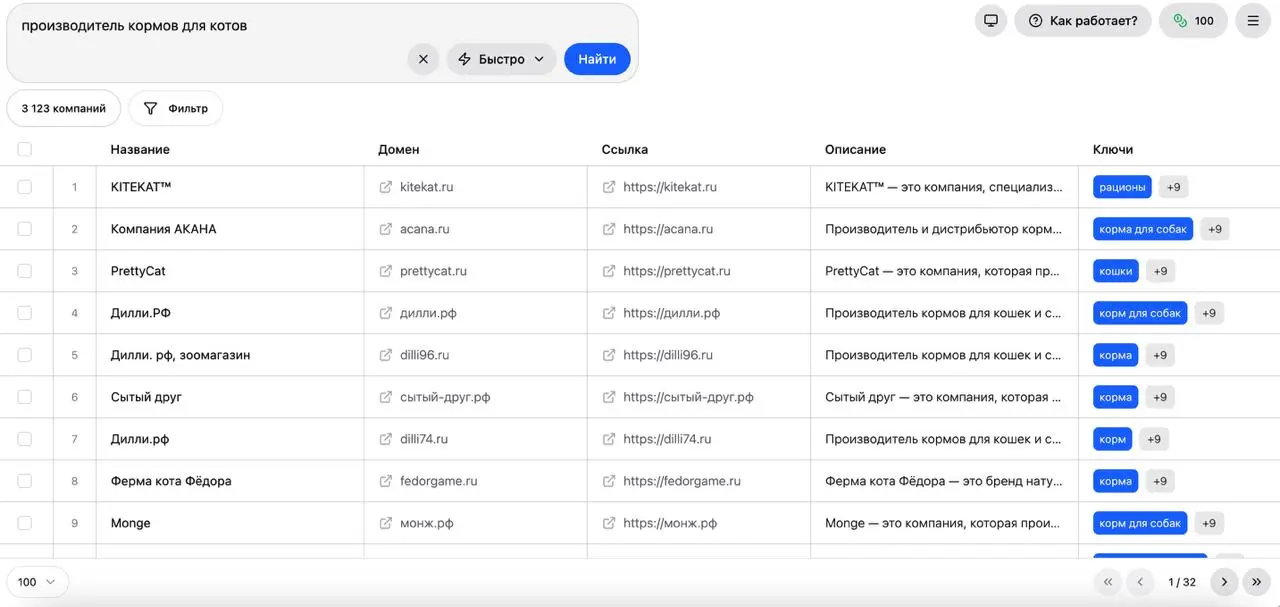Click link icon beside https://сытый-друг.рф
The height and width of the screenshot is (607, 1280).
point(609,397)
